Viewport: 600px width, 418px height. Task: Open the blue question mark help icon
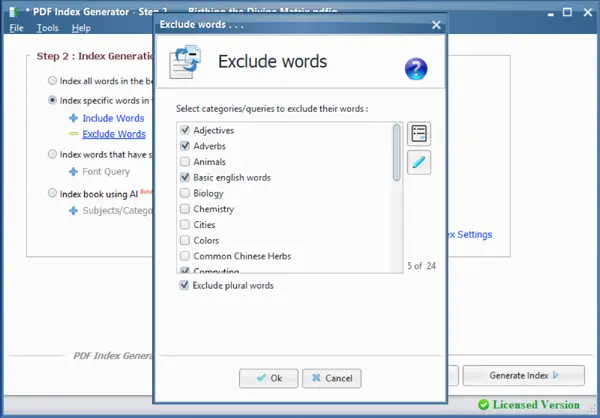click(416, 69)
